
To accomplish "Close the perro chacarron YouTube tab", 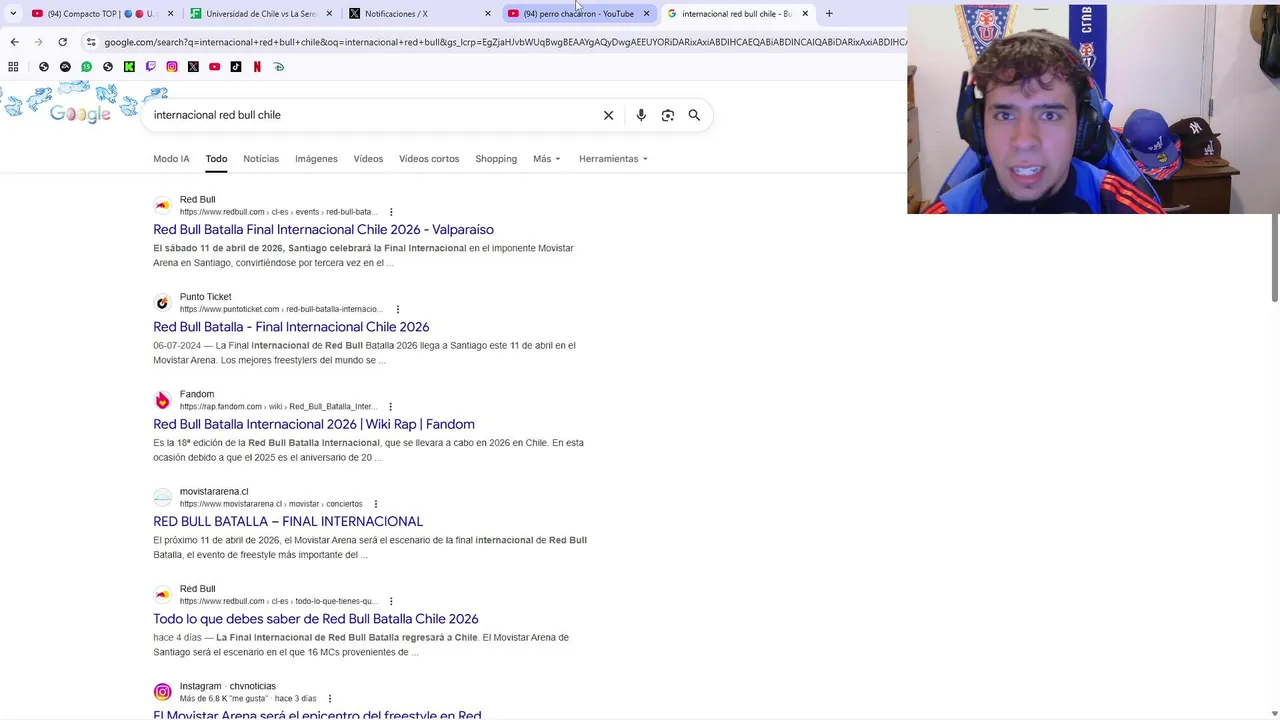I will point(646,14).
